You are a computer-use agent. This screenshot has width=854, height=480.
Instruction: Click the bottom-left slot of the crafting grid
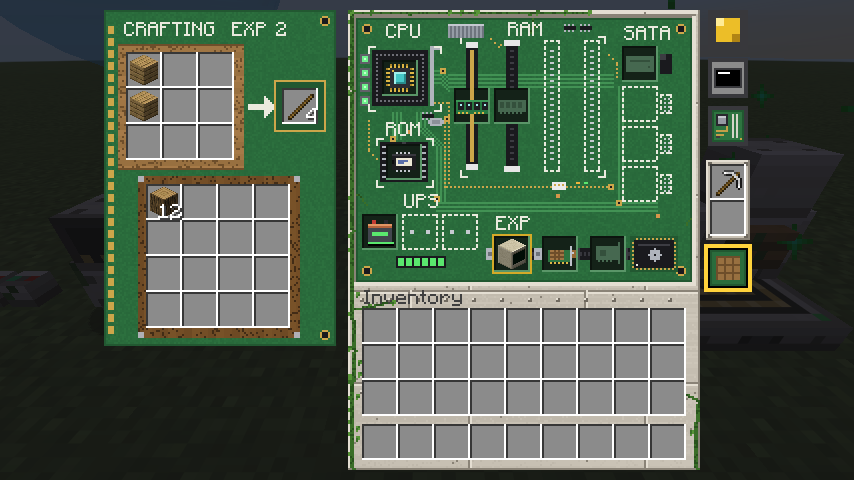pyautogui.click(x=144, y=142)
